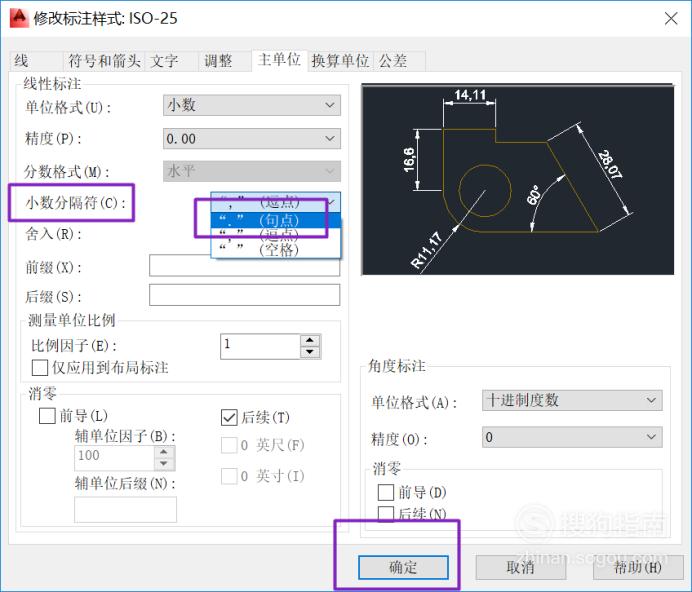692x592 pixels.
Task: Open the 符号和箭头 tab
Action: click(x=104, y=61)
